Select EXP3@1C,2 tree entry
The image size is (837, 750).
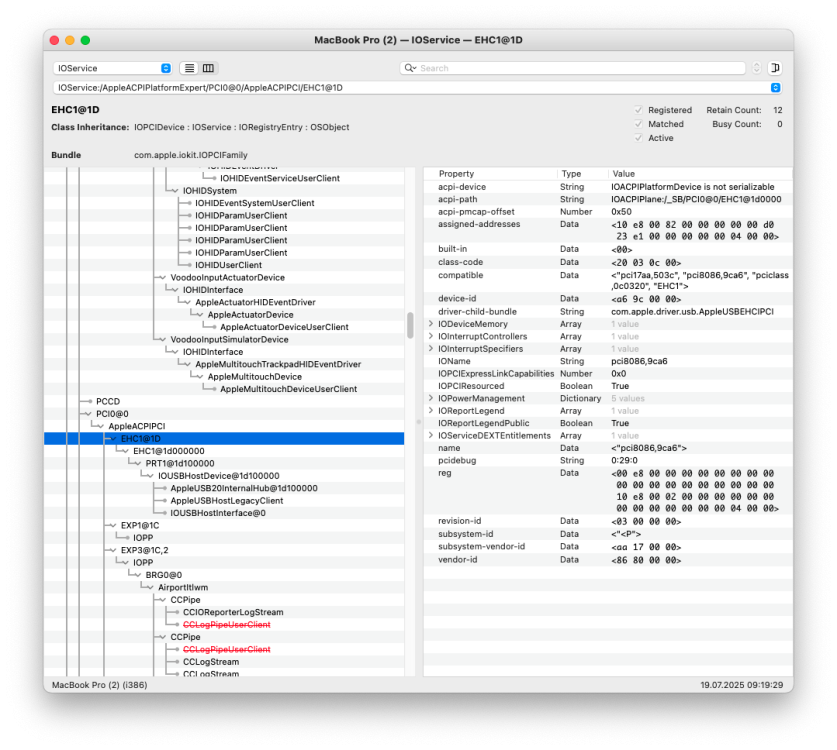point(144,550)
